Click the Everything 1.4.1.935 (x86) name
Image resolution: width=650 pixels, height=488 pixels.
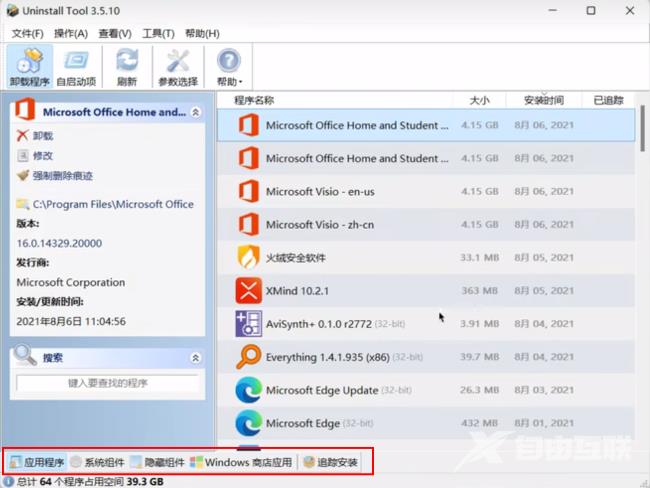click(x=327, y=357)
